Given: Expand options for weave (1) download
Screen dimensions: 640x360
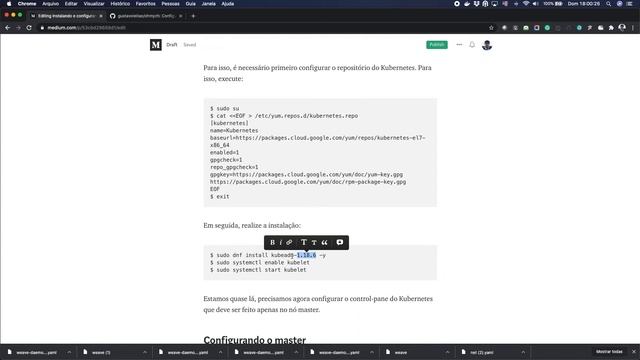Looking at the screenshot, I should pyautogui.click(x=145, y=352).
